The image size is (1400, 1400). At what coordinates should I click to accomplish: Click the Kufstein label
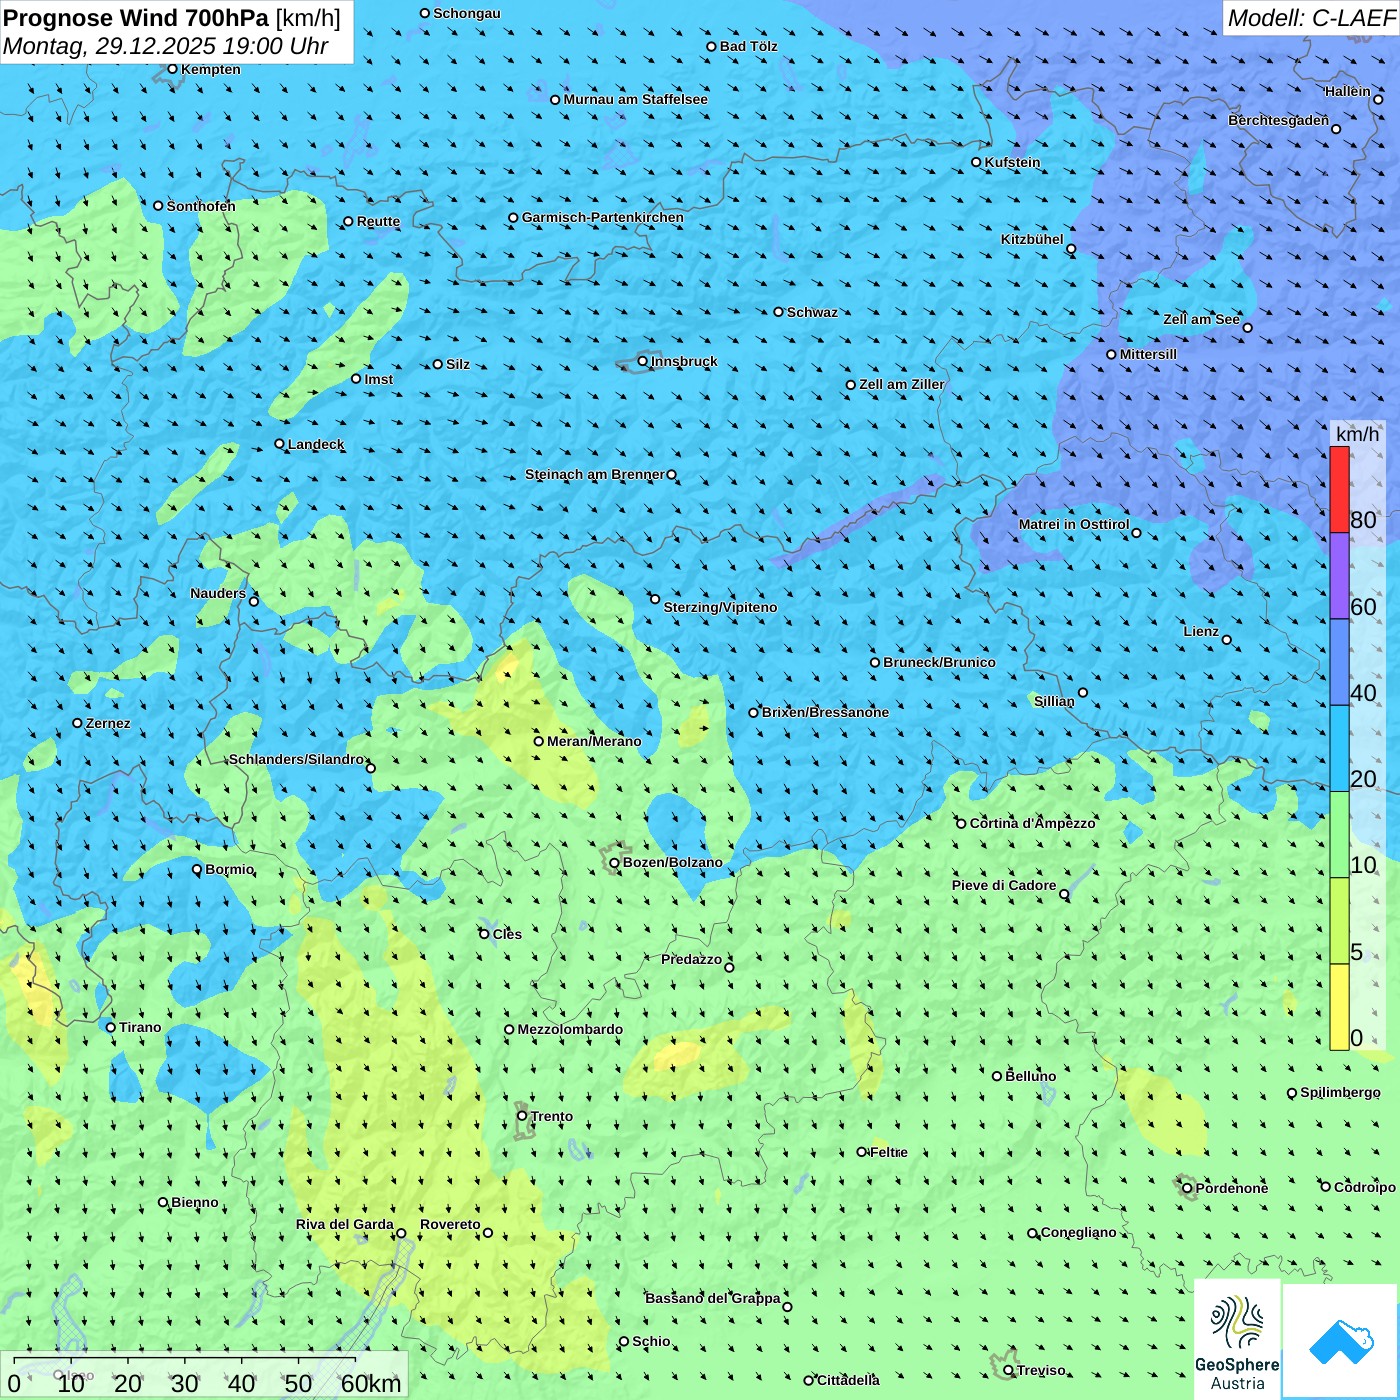click(x=1012, y=162)
